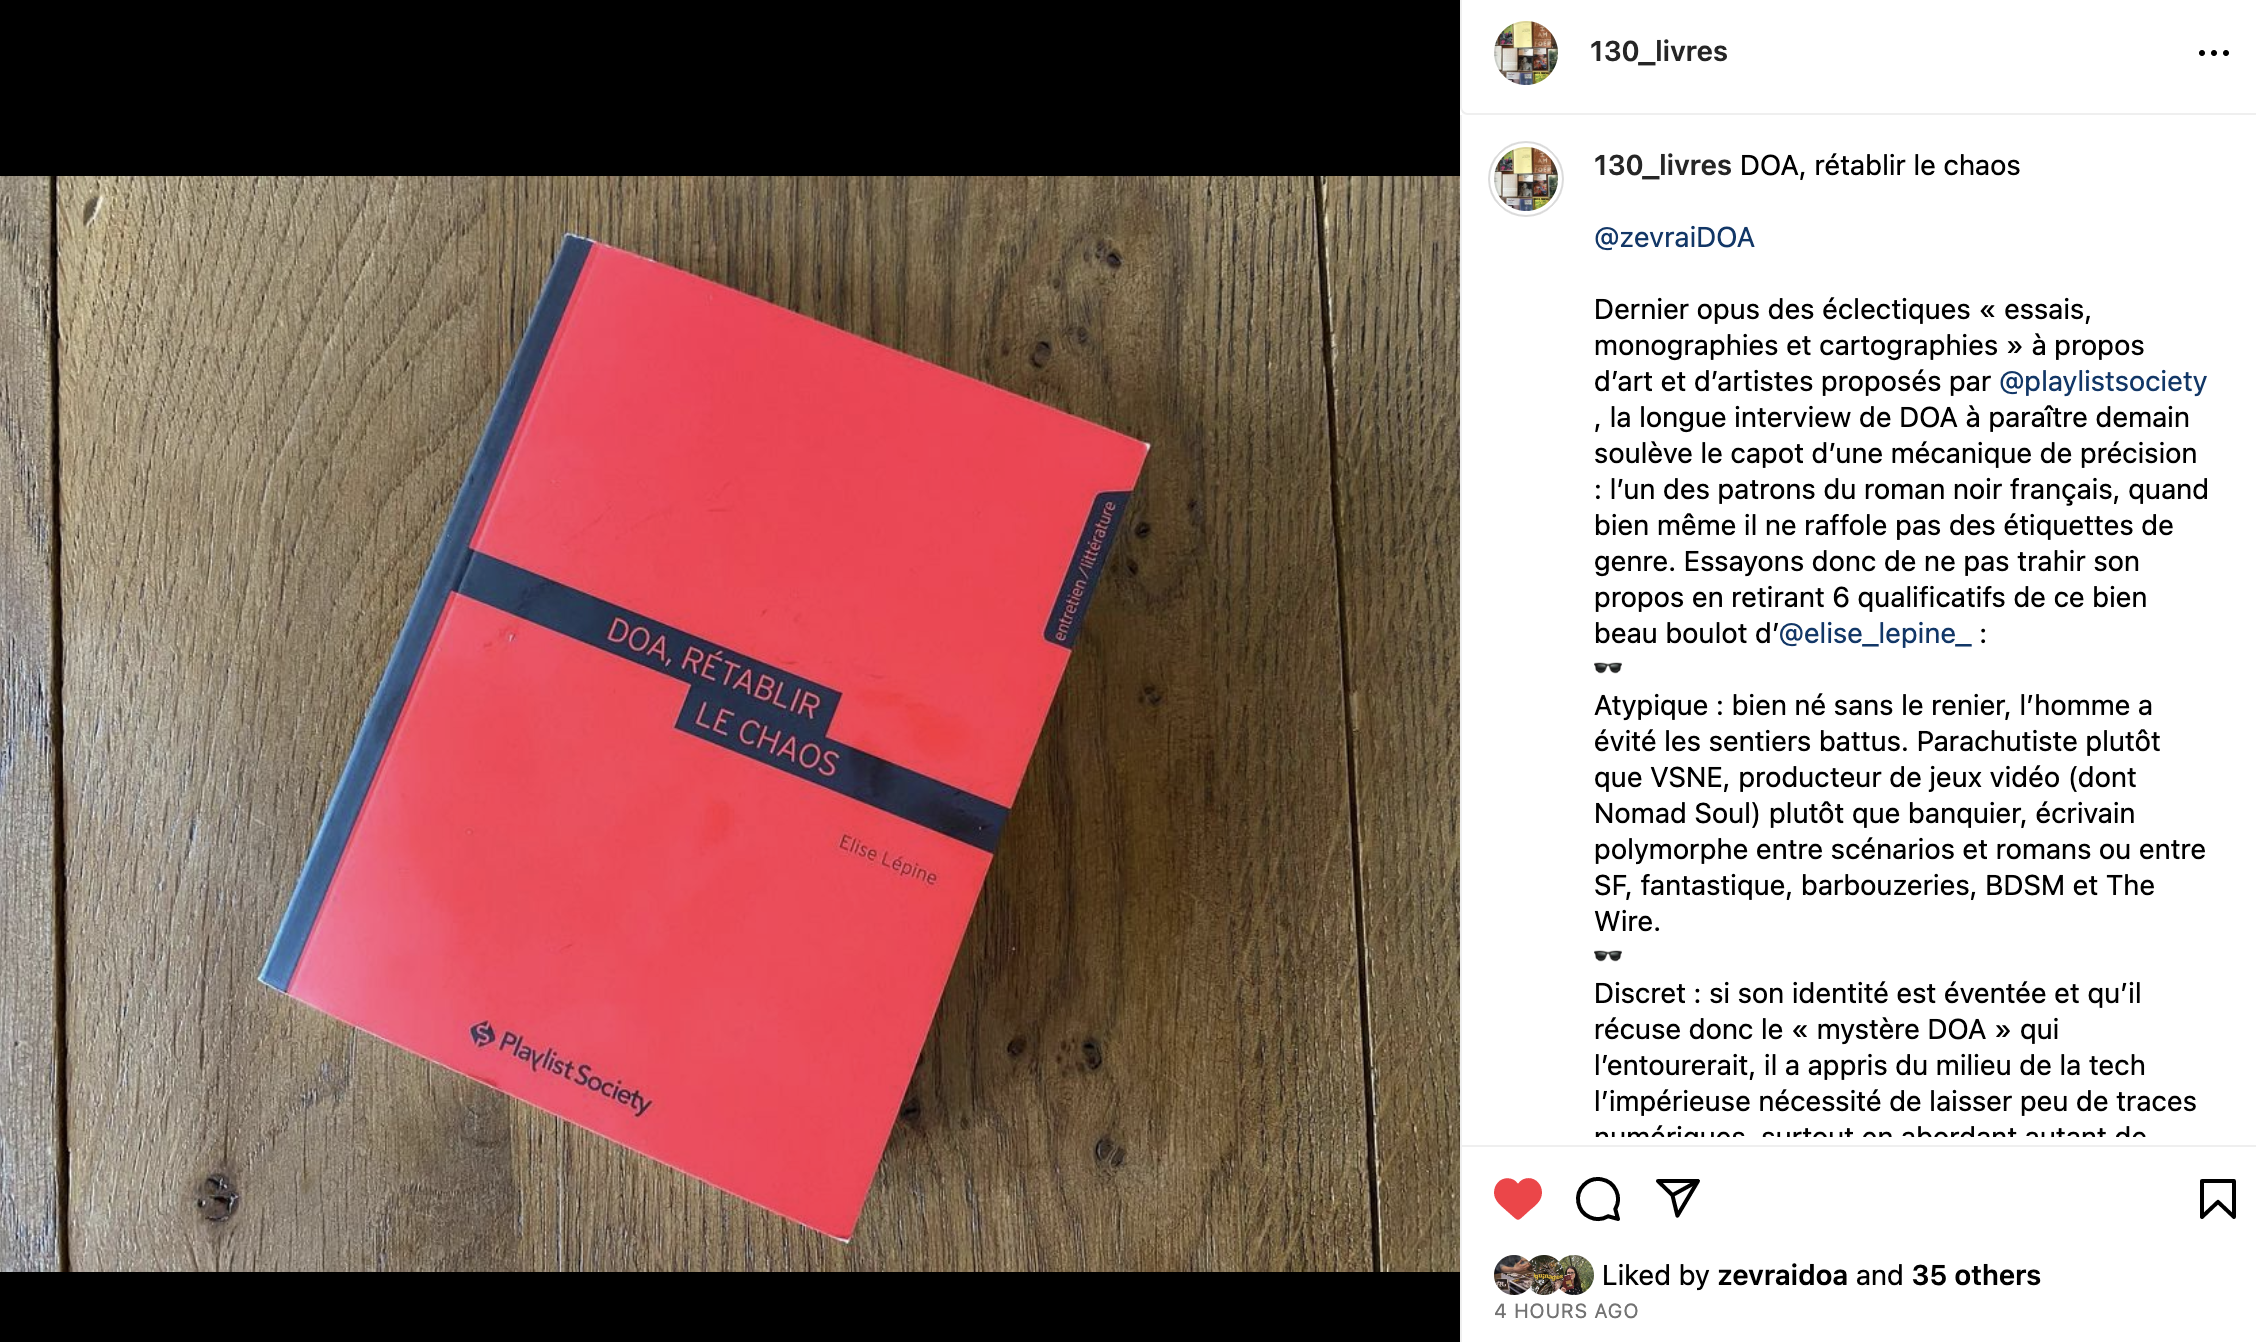Open the comment speech bubble icon
The width and height of the screenshot is (2256, 1342).
click(x=1598, y=1198)
